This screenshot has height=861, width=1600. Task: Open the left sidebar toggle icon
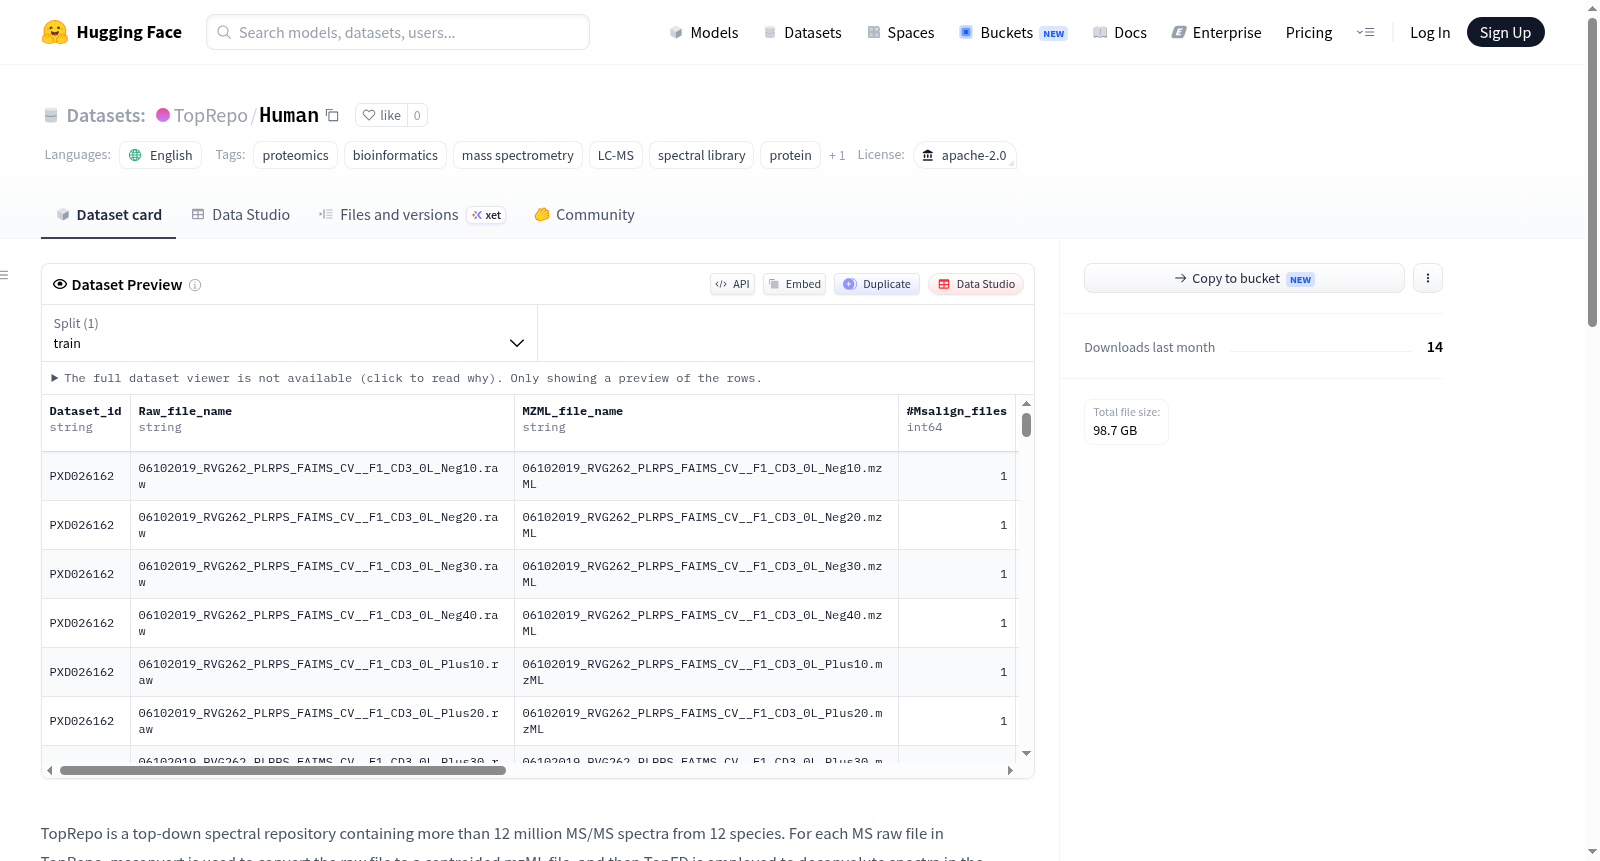pyautogui.click(x=4, y=275)
